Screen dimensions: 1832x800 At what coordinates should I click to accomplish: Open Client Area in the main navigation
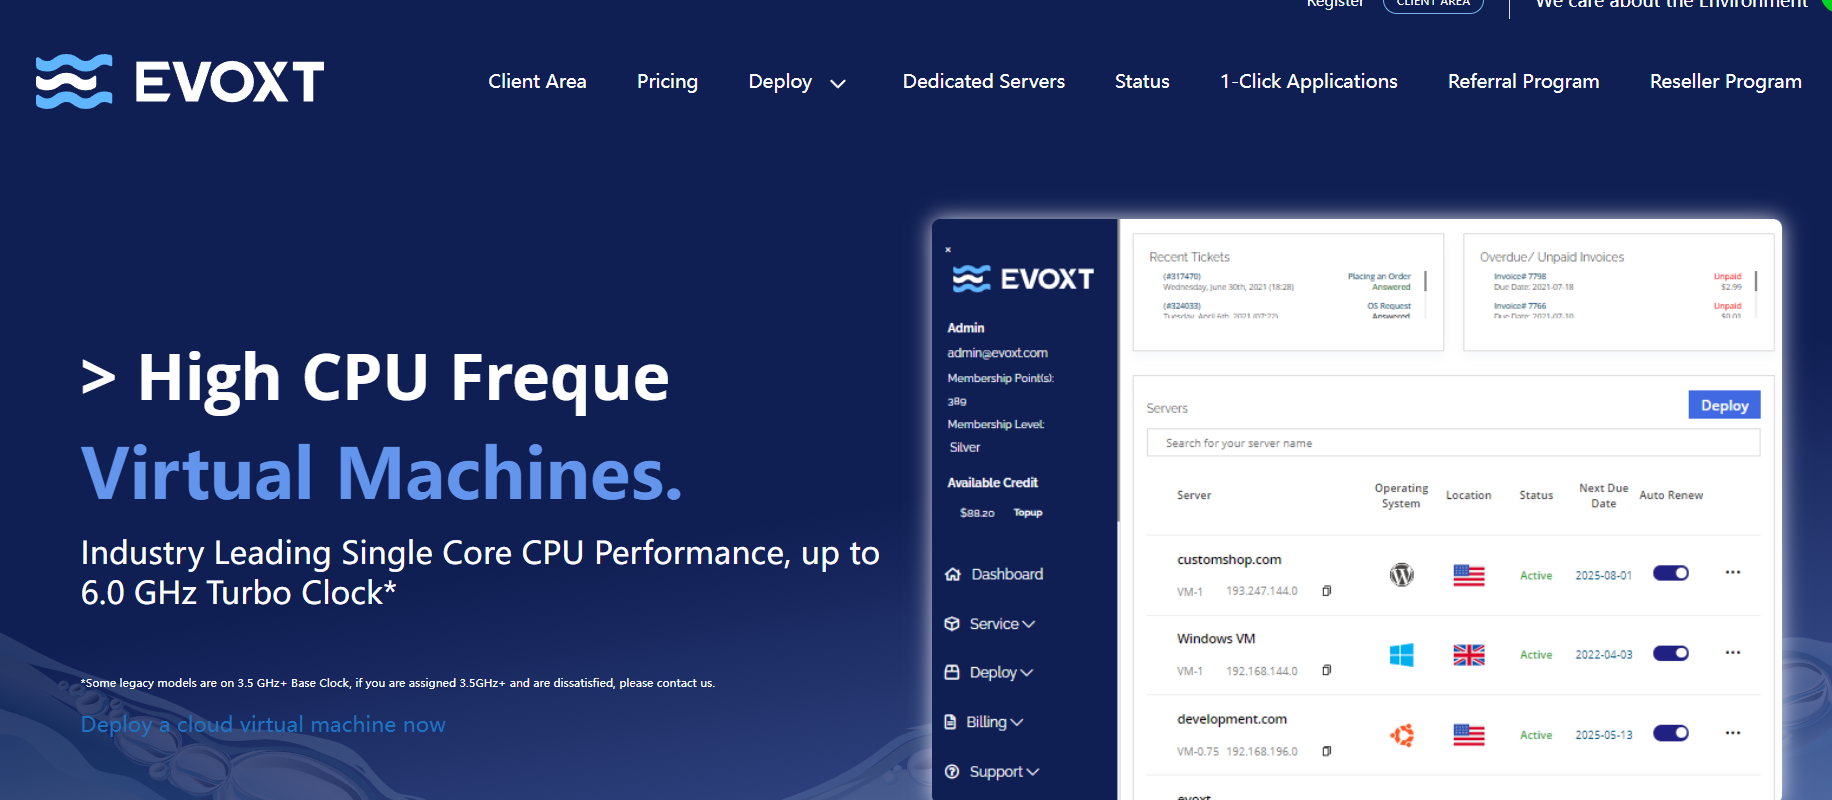point(537,81)
